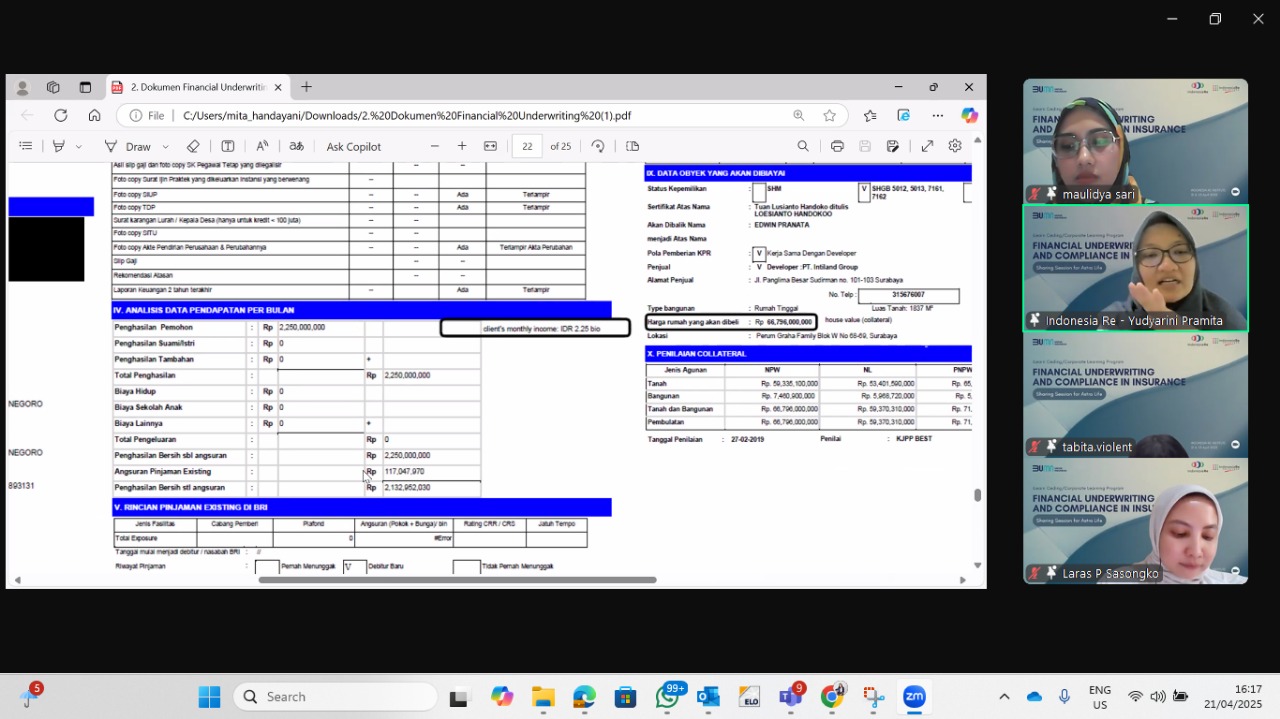
Task: Tick the SHM checkbox under Status Kepemilikan
Action: 759,192
